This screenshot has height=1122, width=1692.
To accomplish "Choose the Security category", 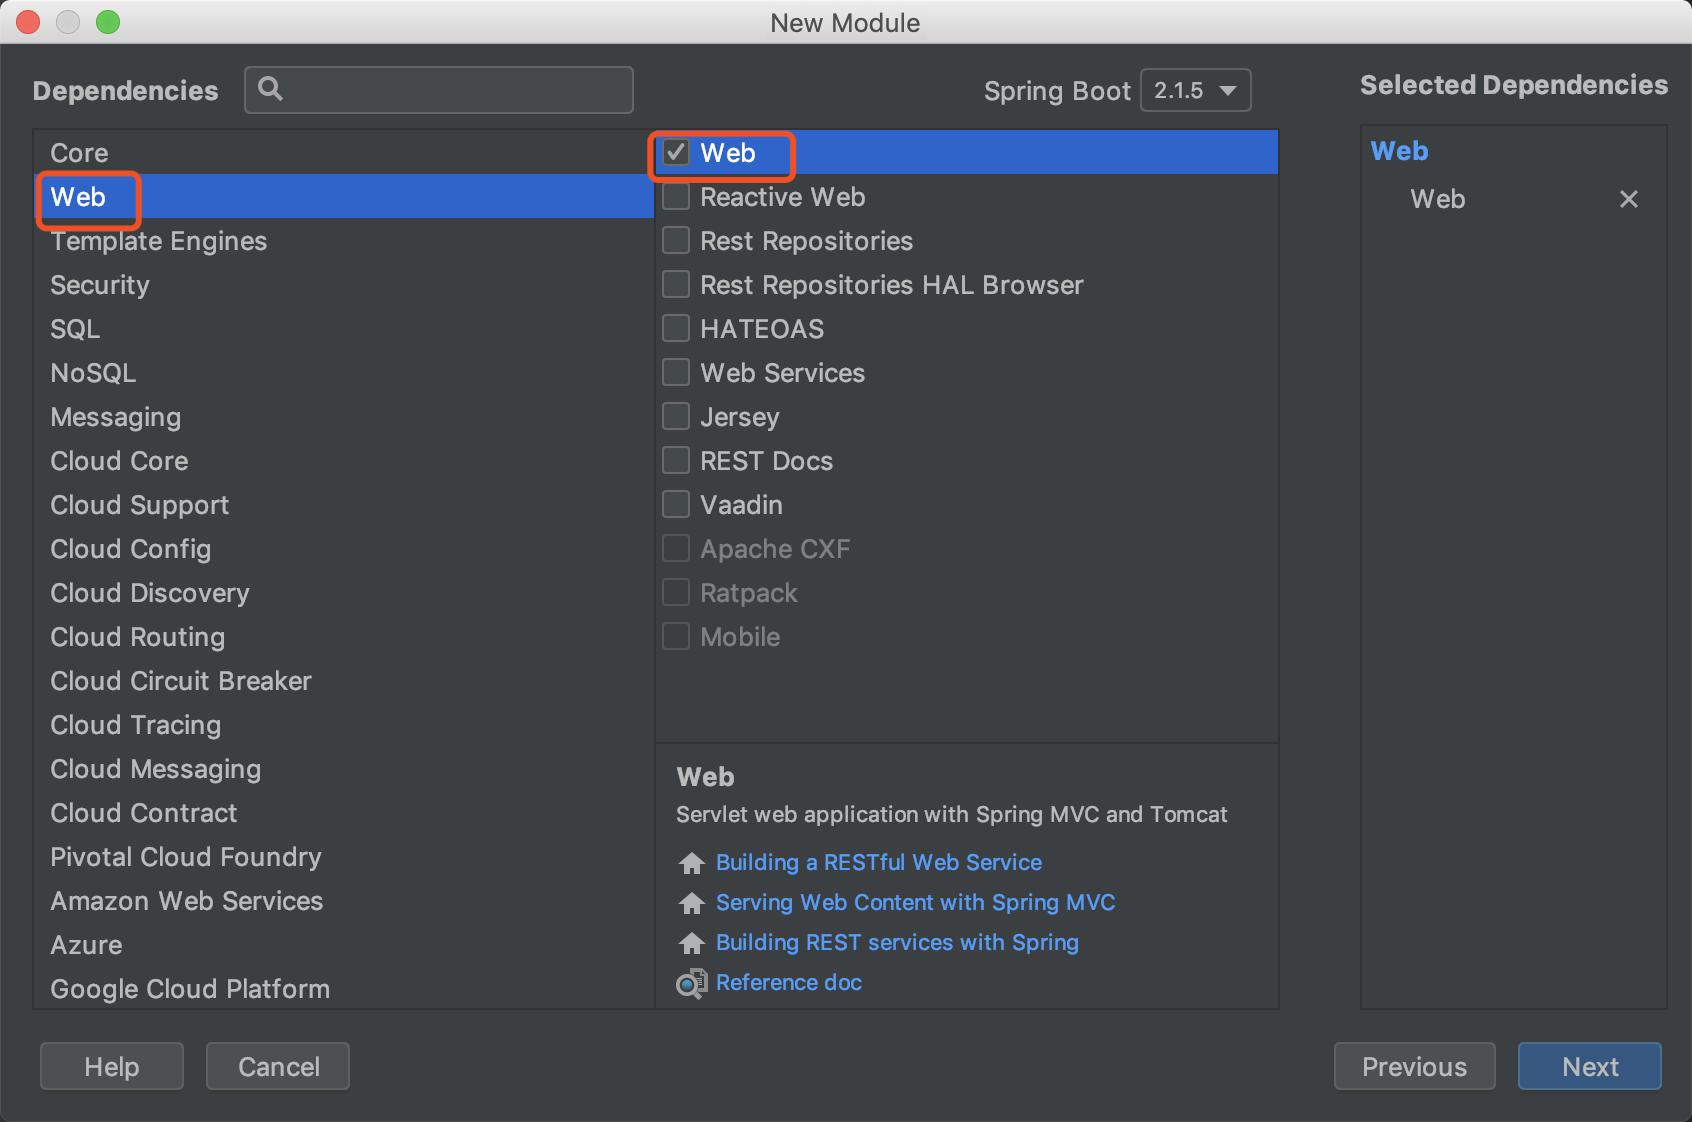I will pyautogui.click(x=344, y=285).
